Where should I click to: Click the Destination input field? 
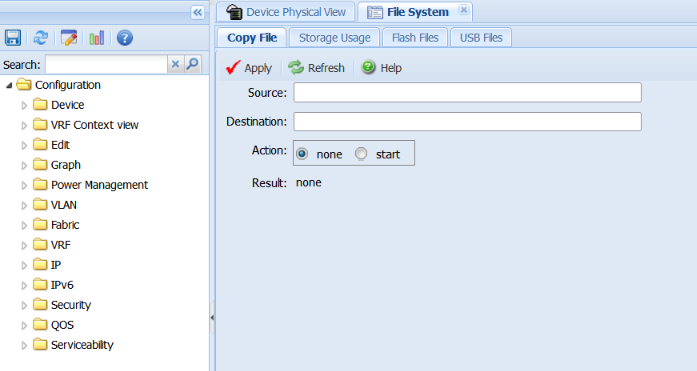tap(467, 121)
